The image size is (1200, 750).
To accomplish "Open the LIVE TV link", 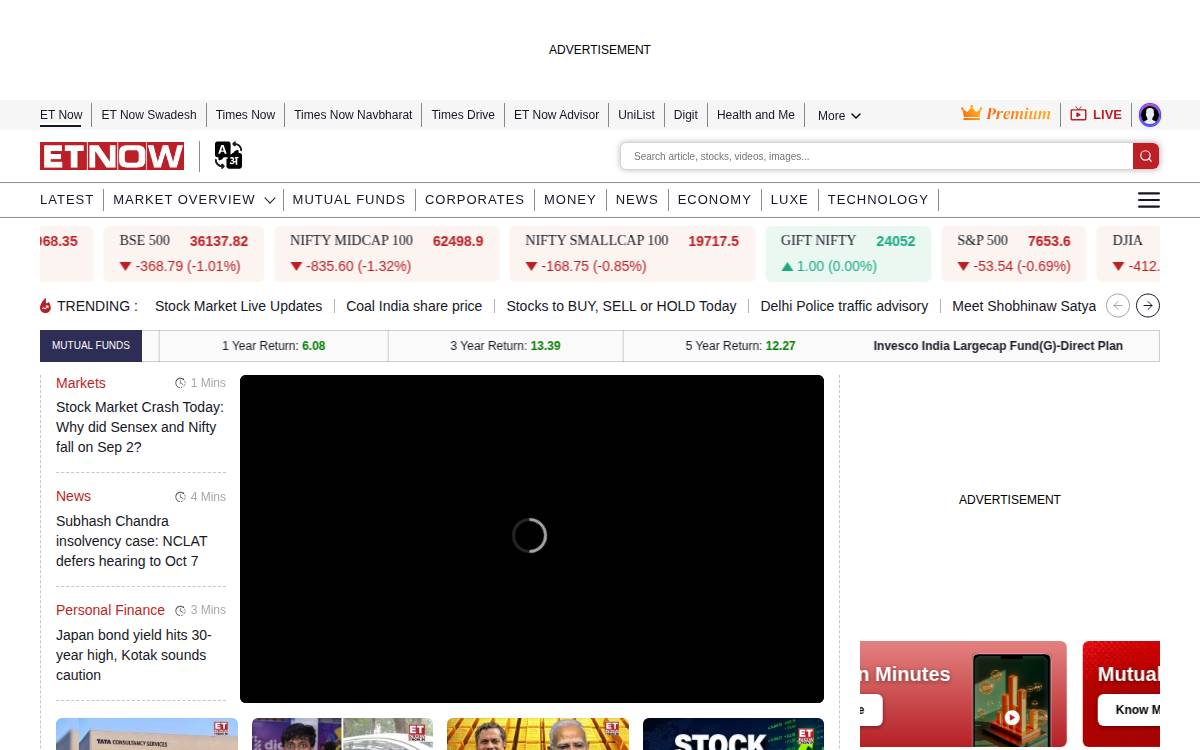I will pyautogui.click(x=1096, y=115).
